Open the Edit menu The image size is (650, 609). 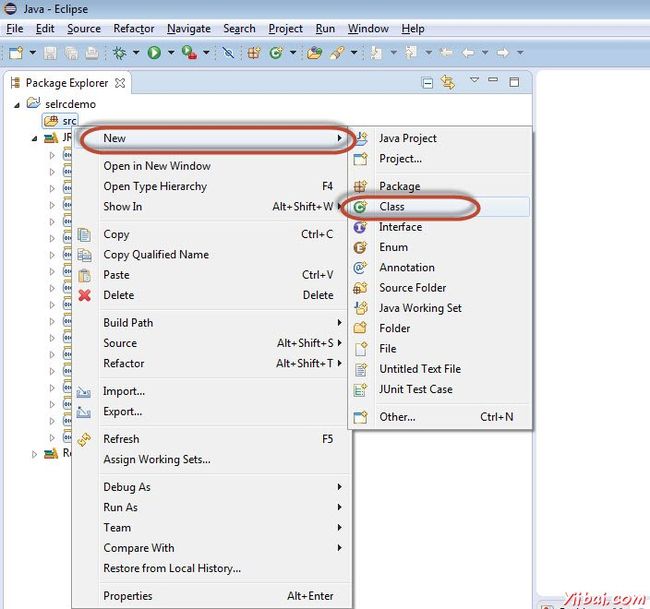point(45,29)
